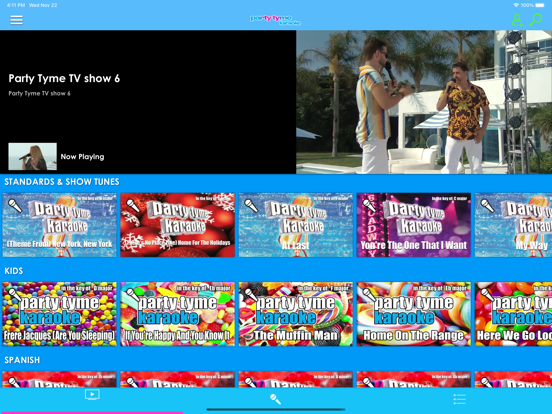Open the hamburger menu
The height and width of the screenshot is (414, 552).
[x=16, y=20]
